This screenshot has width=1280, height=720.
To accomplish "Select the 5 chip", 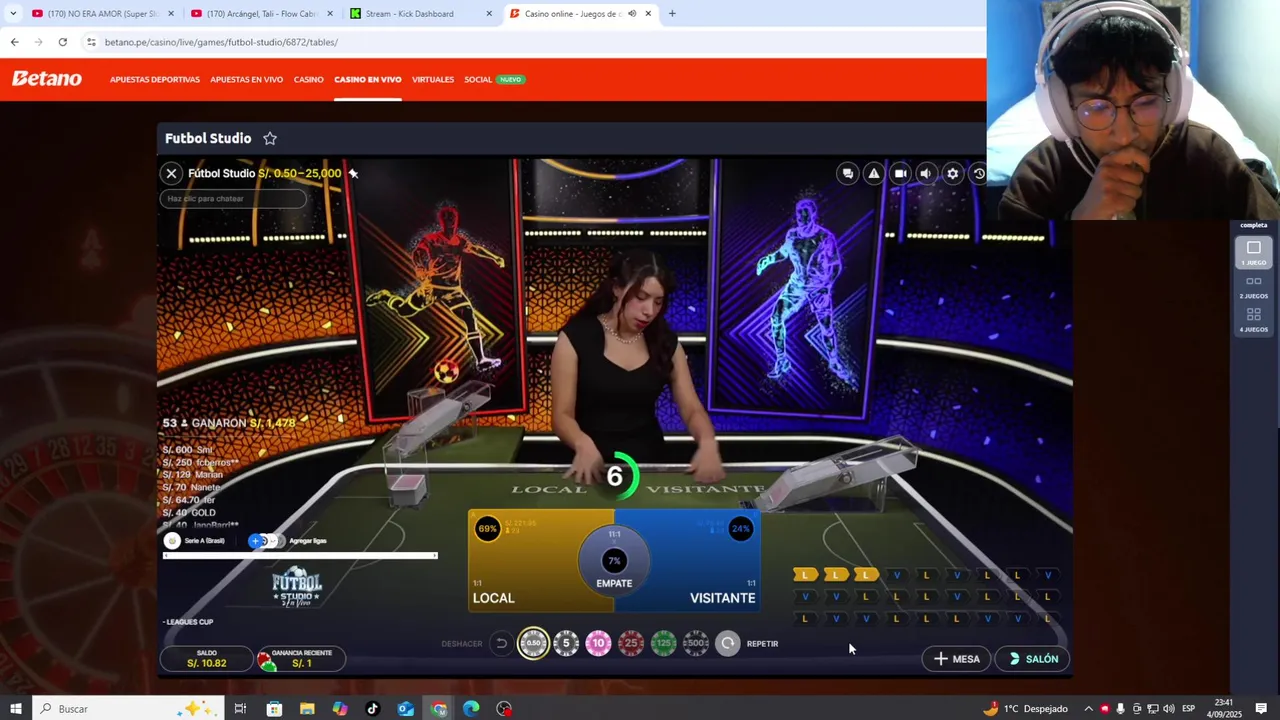I will tap(566, 643).
